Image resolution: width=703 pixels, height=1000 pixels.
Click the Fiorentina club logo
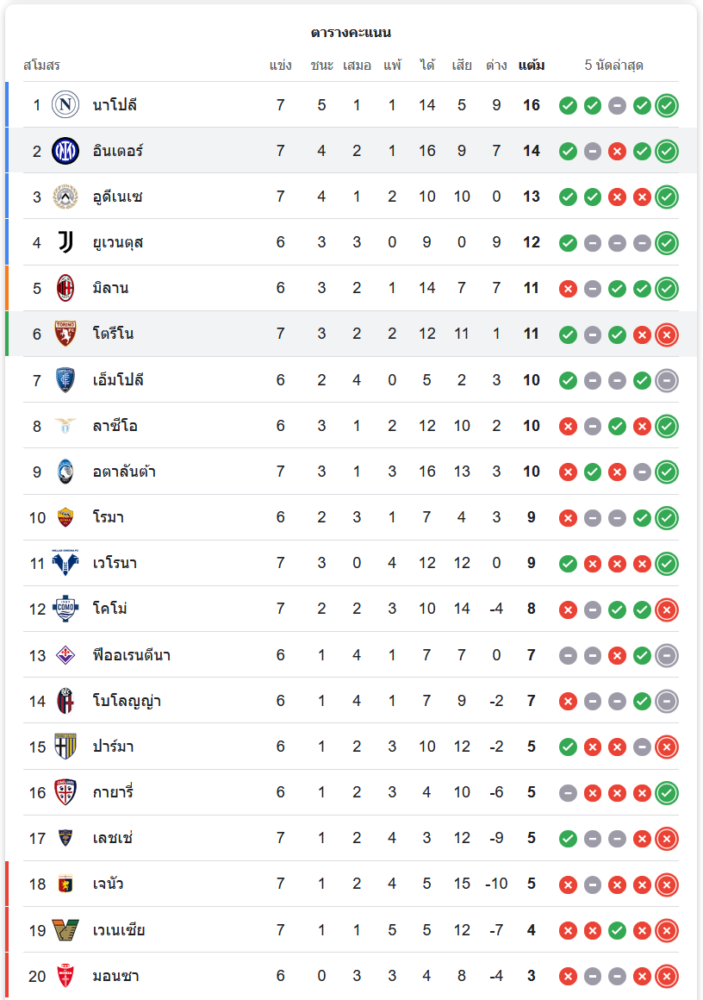point(65,655)
